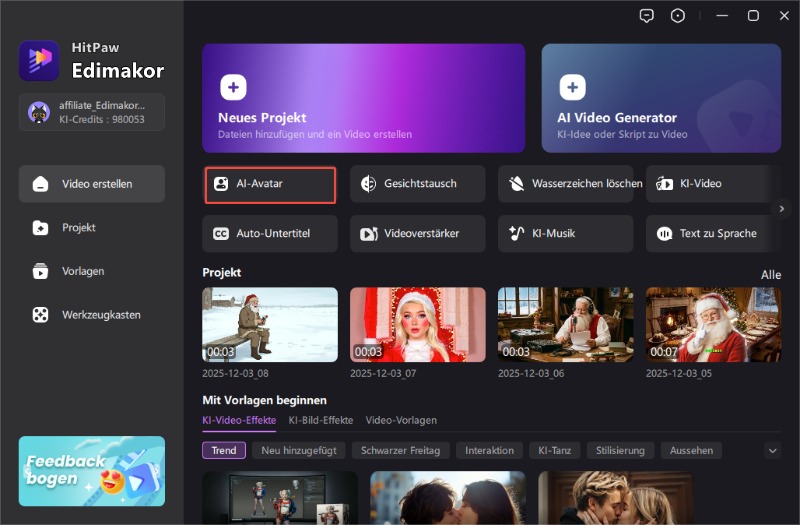800x525 pixels.
Task: Switch to the Video-Vorlagen tab
Action: point(401,421)
